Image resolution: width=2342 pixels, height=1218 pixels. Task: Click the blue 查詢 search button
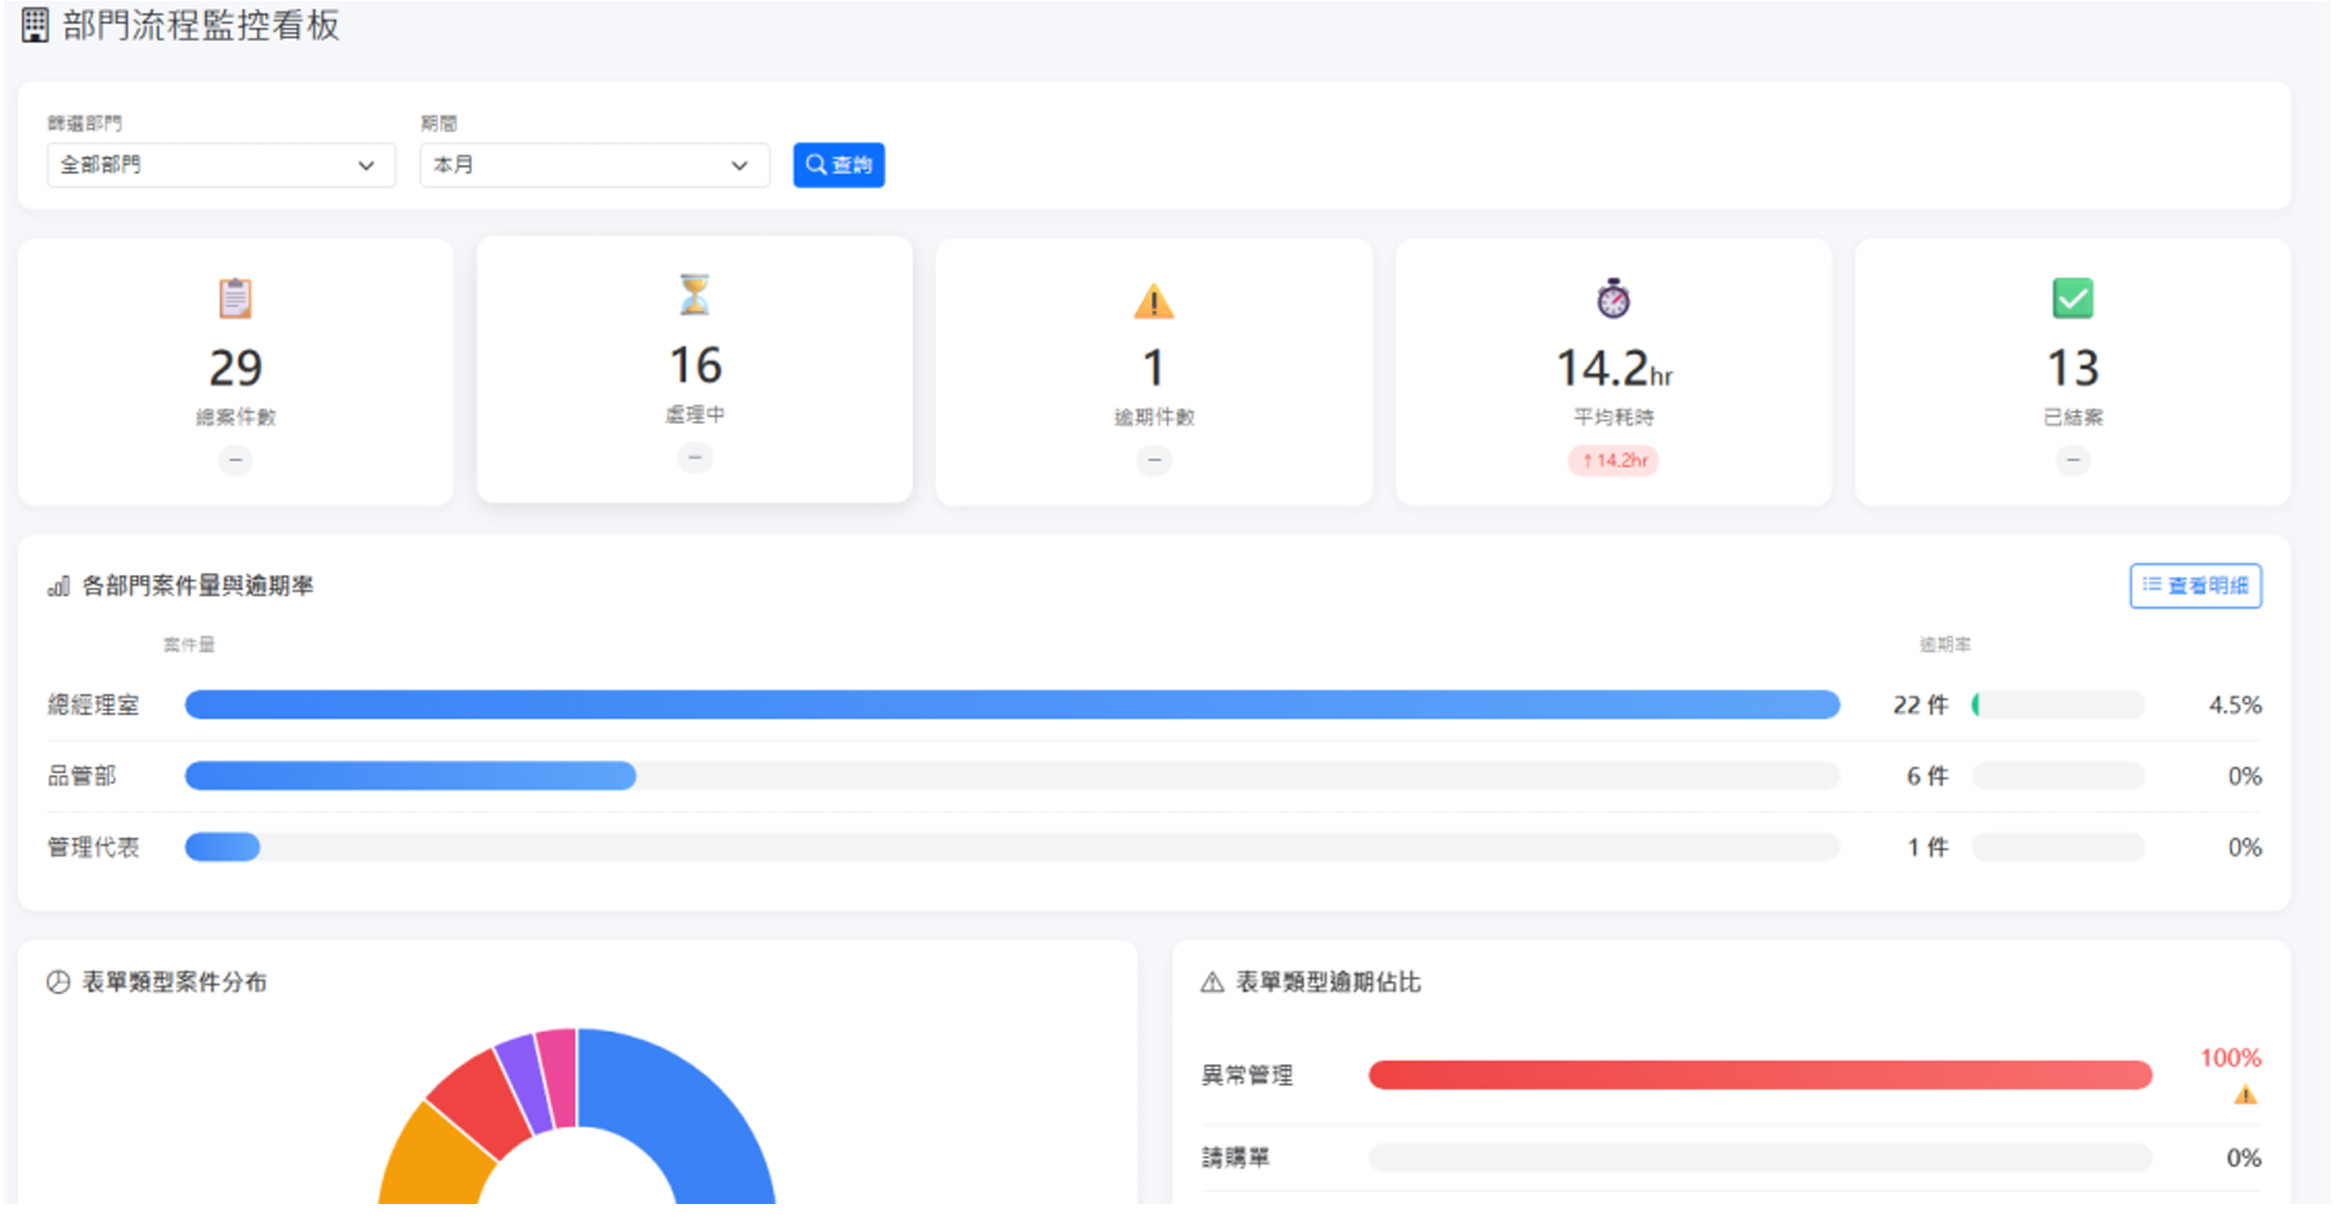838,165
